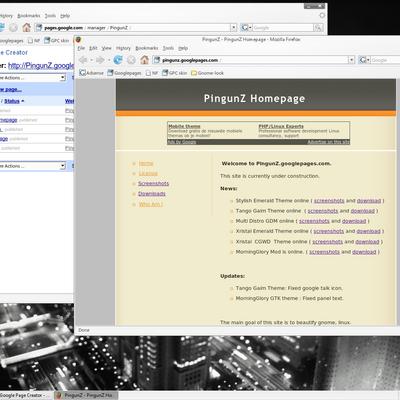Open Adsense bookmark in front window
Image resolution: width=400 pixels, height=400 pixels.
coord(91,73)
